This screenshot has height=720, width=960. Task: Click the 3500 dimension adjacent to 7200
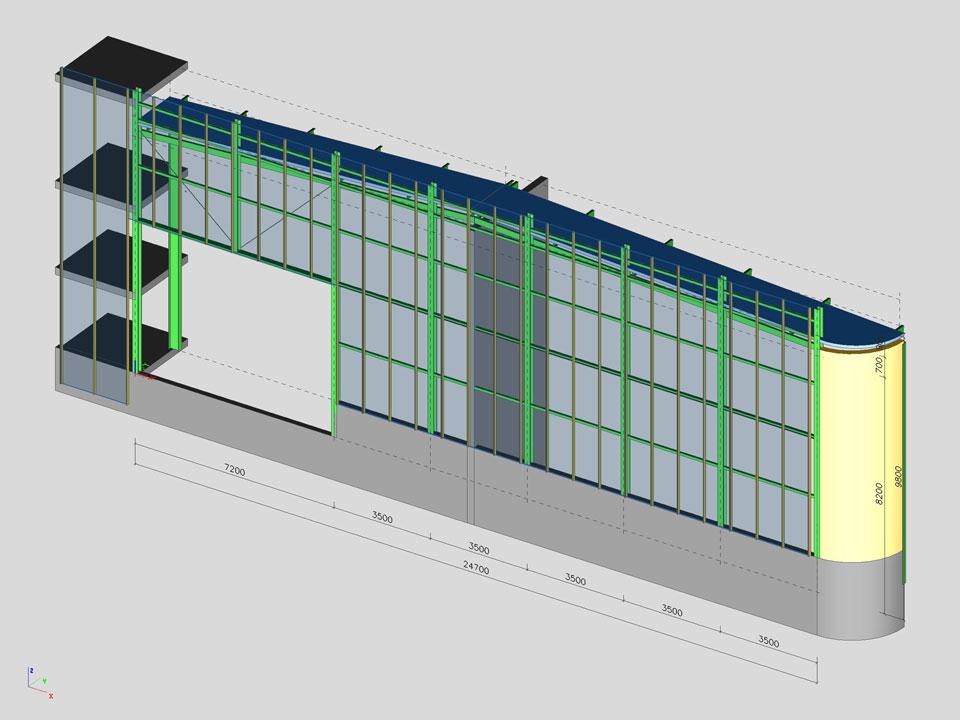coord(382,518)
